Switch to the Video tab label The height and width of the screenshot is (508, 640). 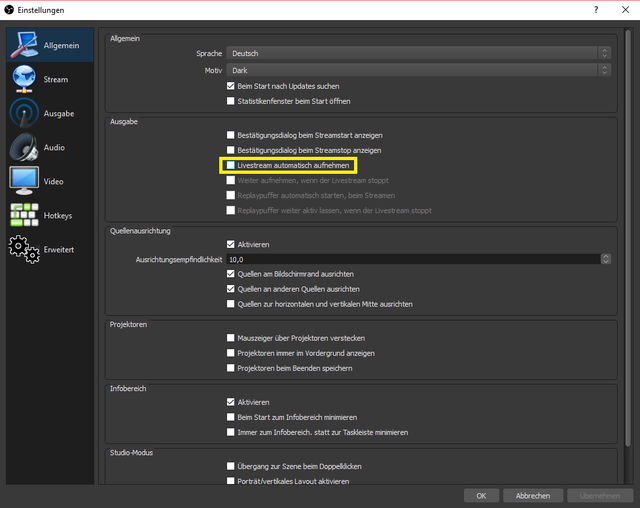pos(53,182)
